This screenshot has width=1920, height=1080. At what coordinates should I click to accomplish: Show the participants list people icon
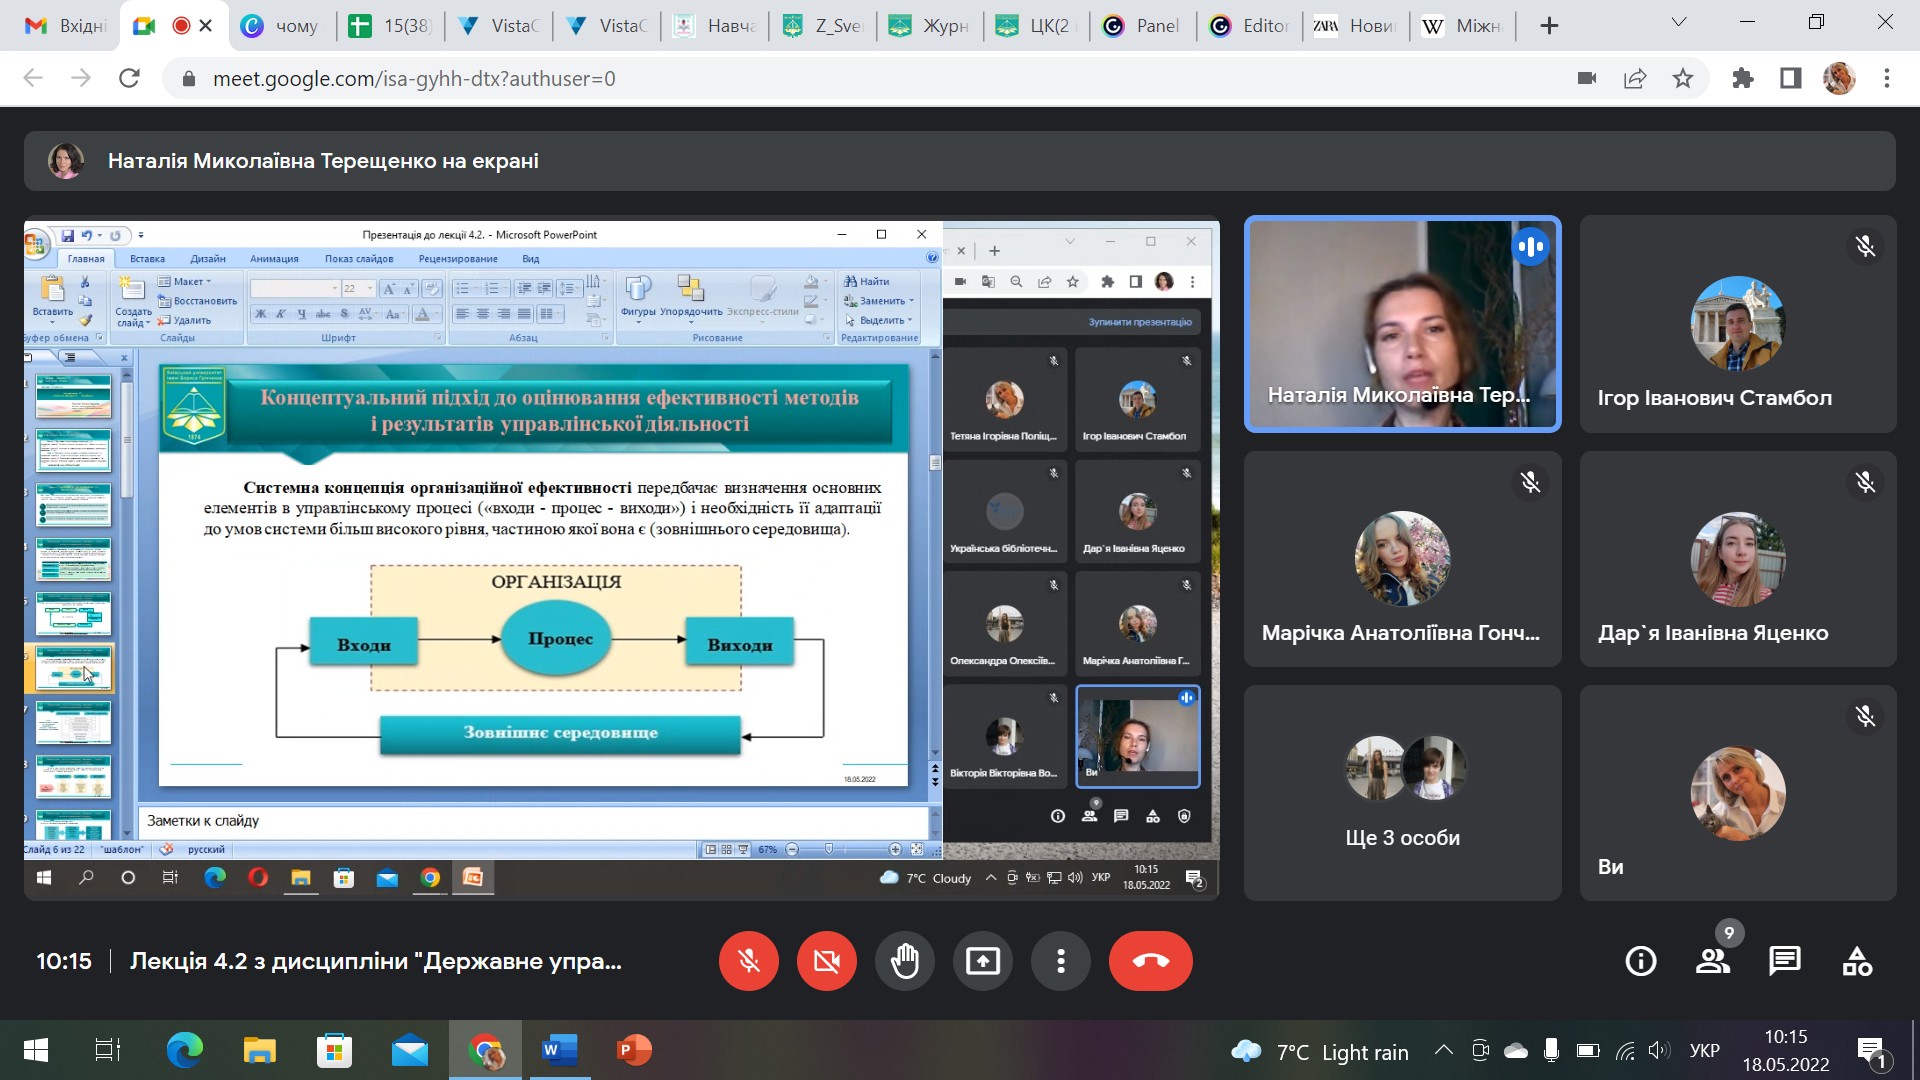1713,961
